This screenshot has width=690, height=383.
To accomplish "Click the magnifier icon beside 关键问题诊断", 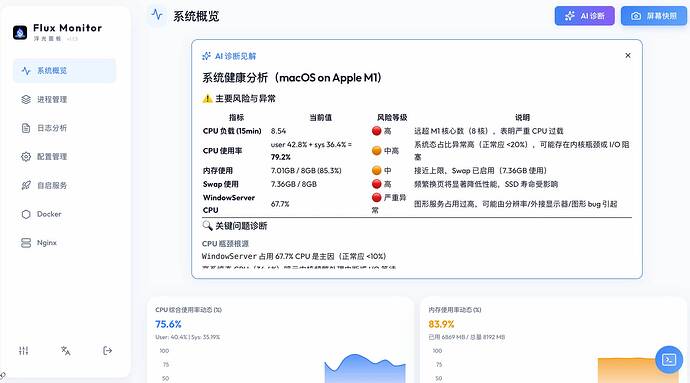I will point(207,226).
